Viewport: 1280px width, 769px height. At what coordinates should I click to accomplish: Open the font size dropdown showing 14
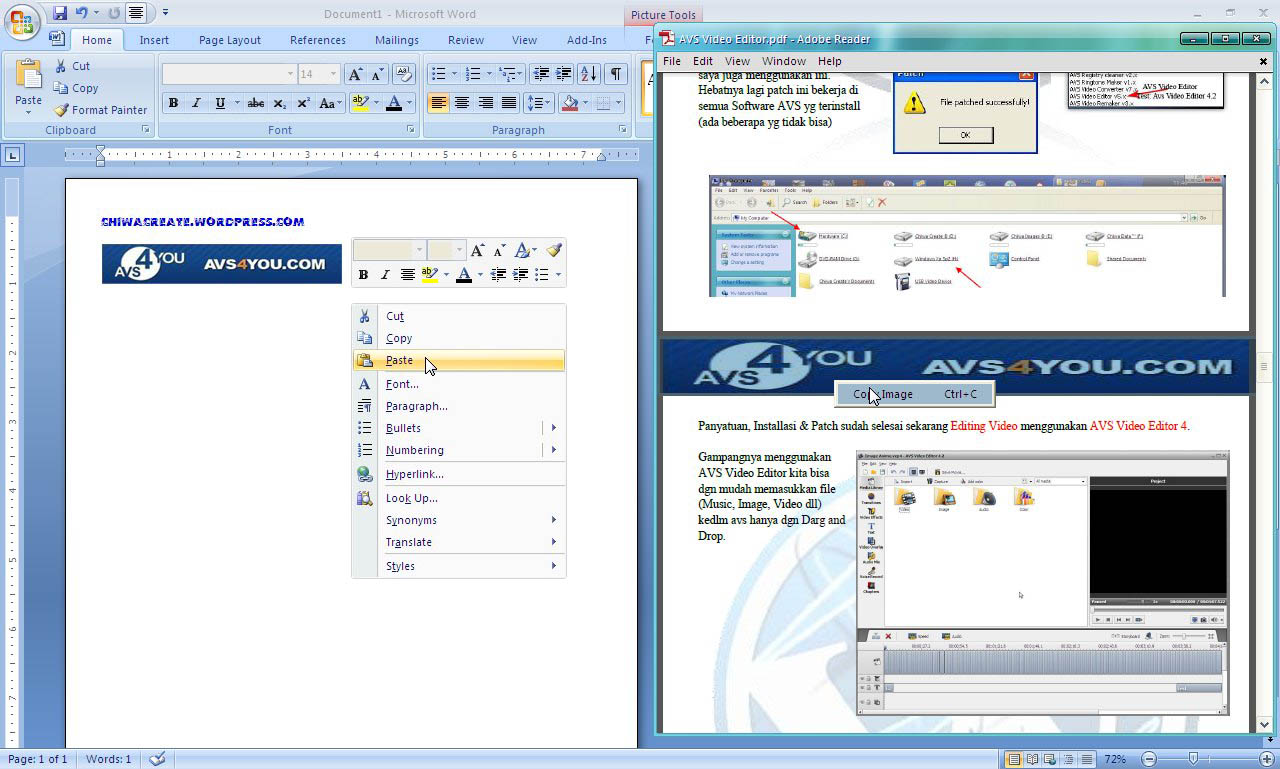(334, 74)
